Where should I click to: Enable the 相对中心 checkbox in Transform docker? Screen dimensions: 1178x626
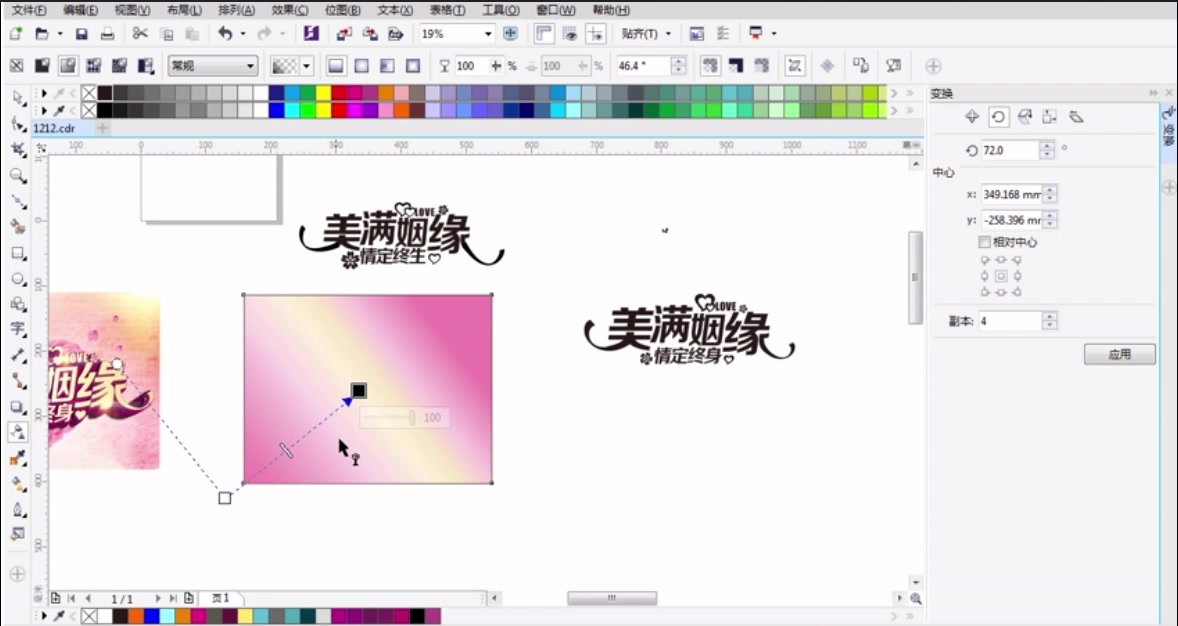(984, 241)
